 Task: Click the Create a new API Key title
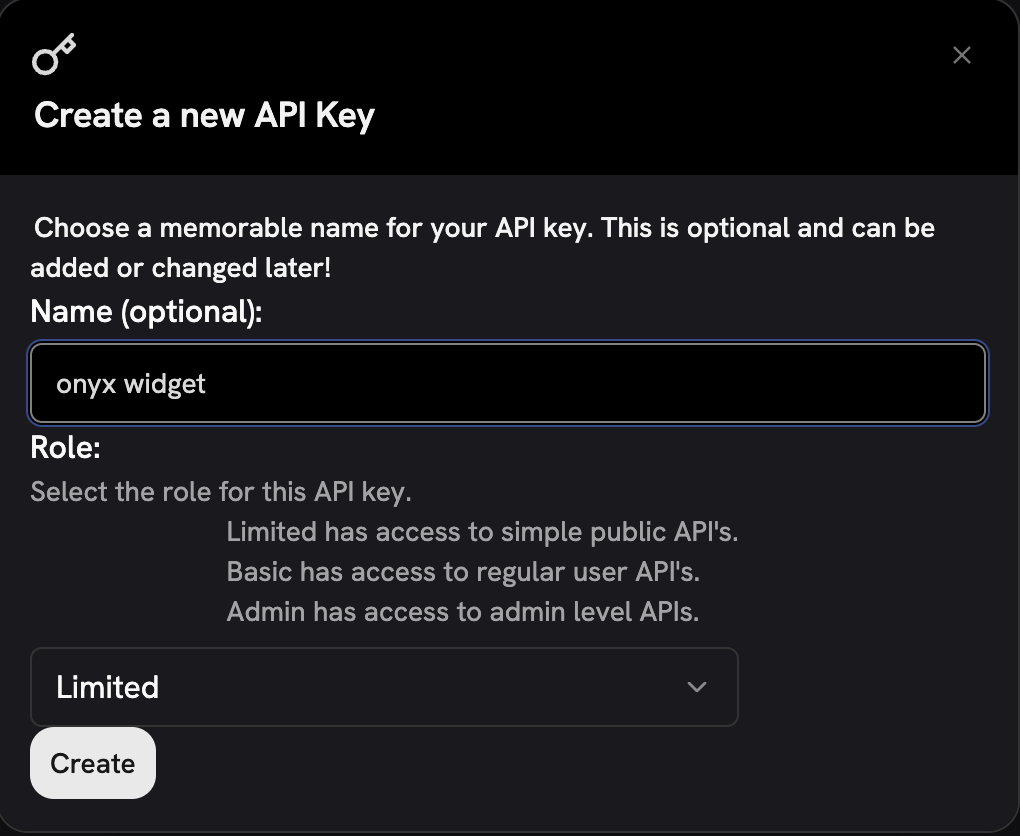tap(204, 115)
